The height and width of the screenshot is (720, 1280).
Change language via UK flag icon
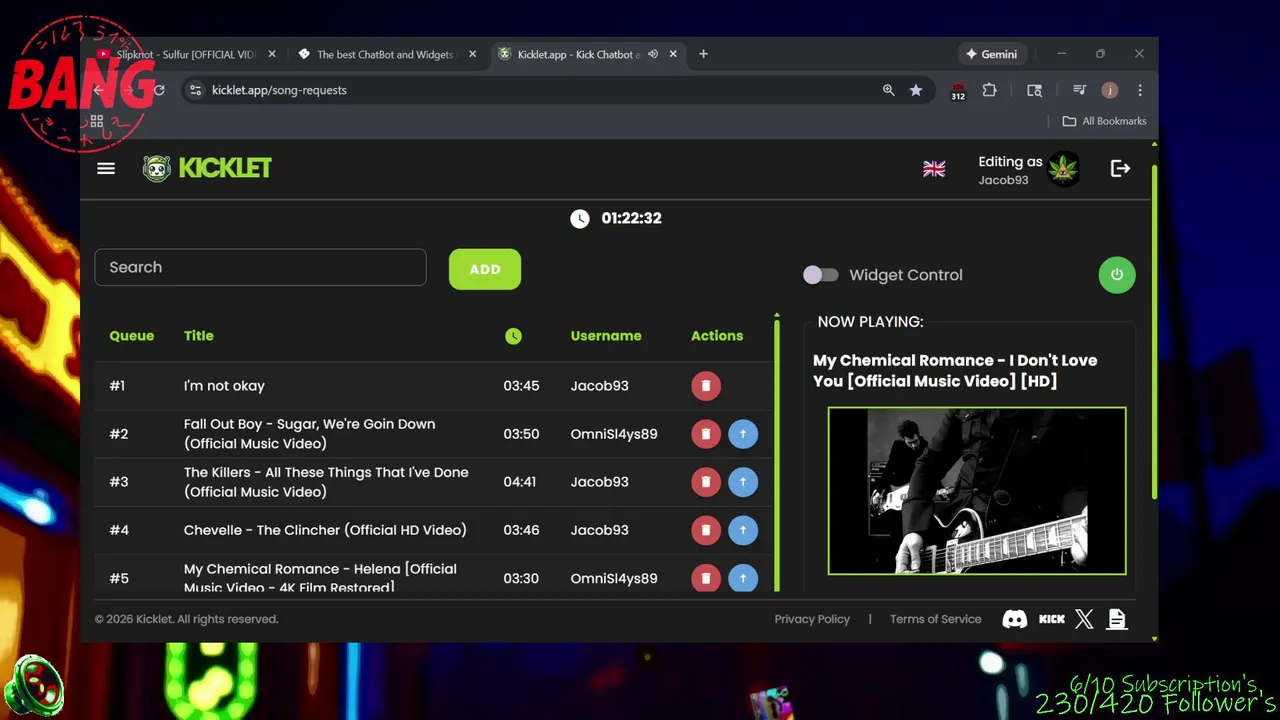[934, 169]
